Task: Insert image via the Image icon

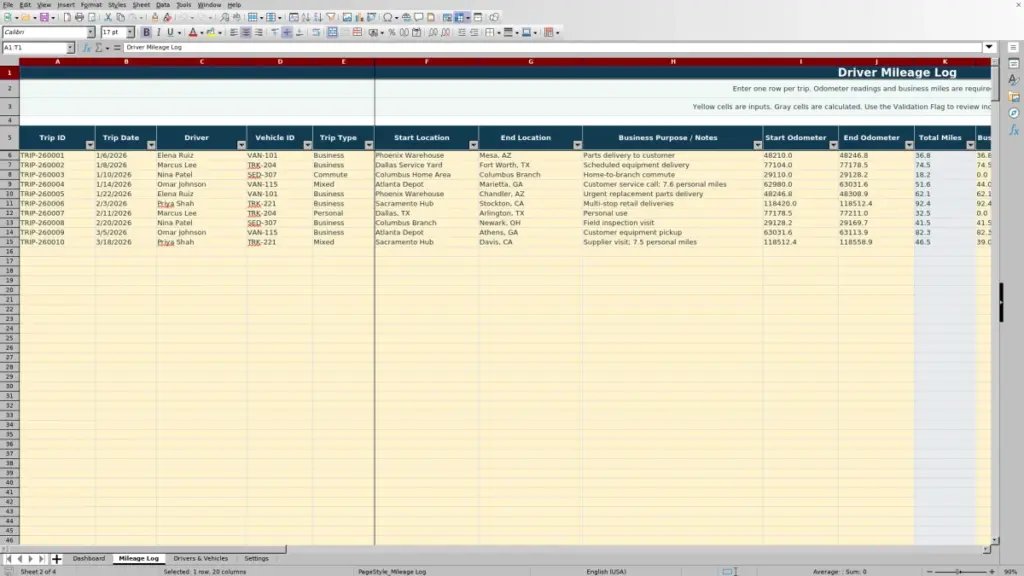Action: click(347, 18)
